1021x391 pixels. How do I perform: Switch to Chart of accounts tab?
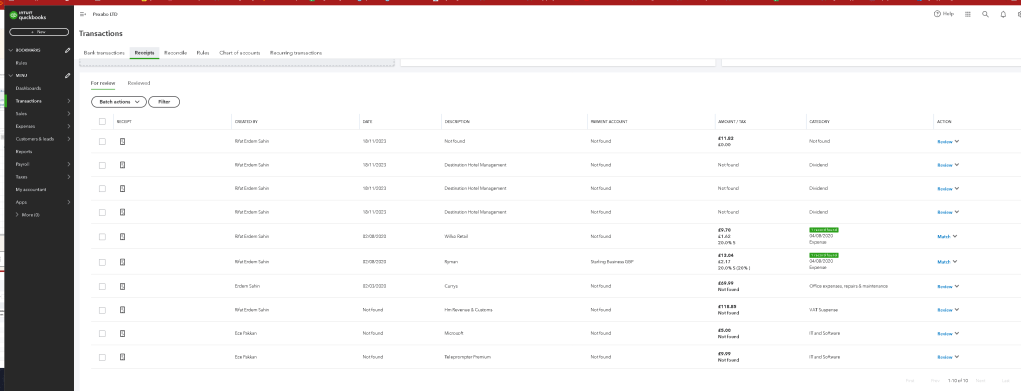tap(240, 53)
